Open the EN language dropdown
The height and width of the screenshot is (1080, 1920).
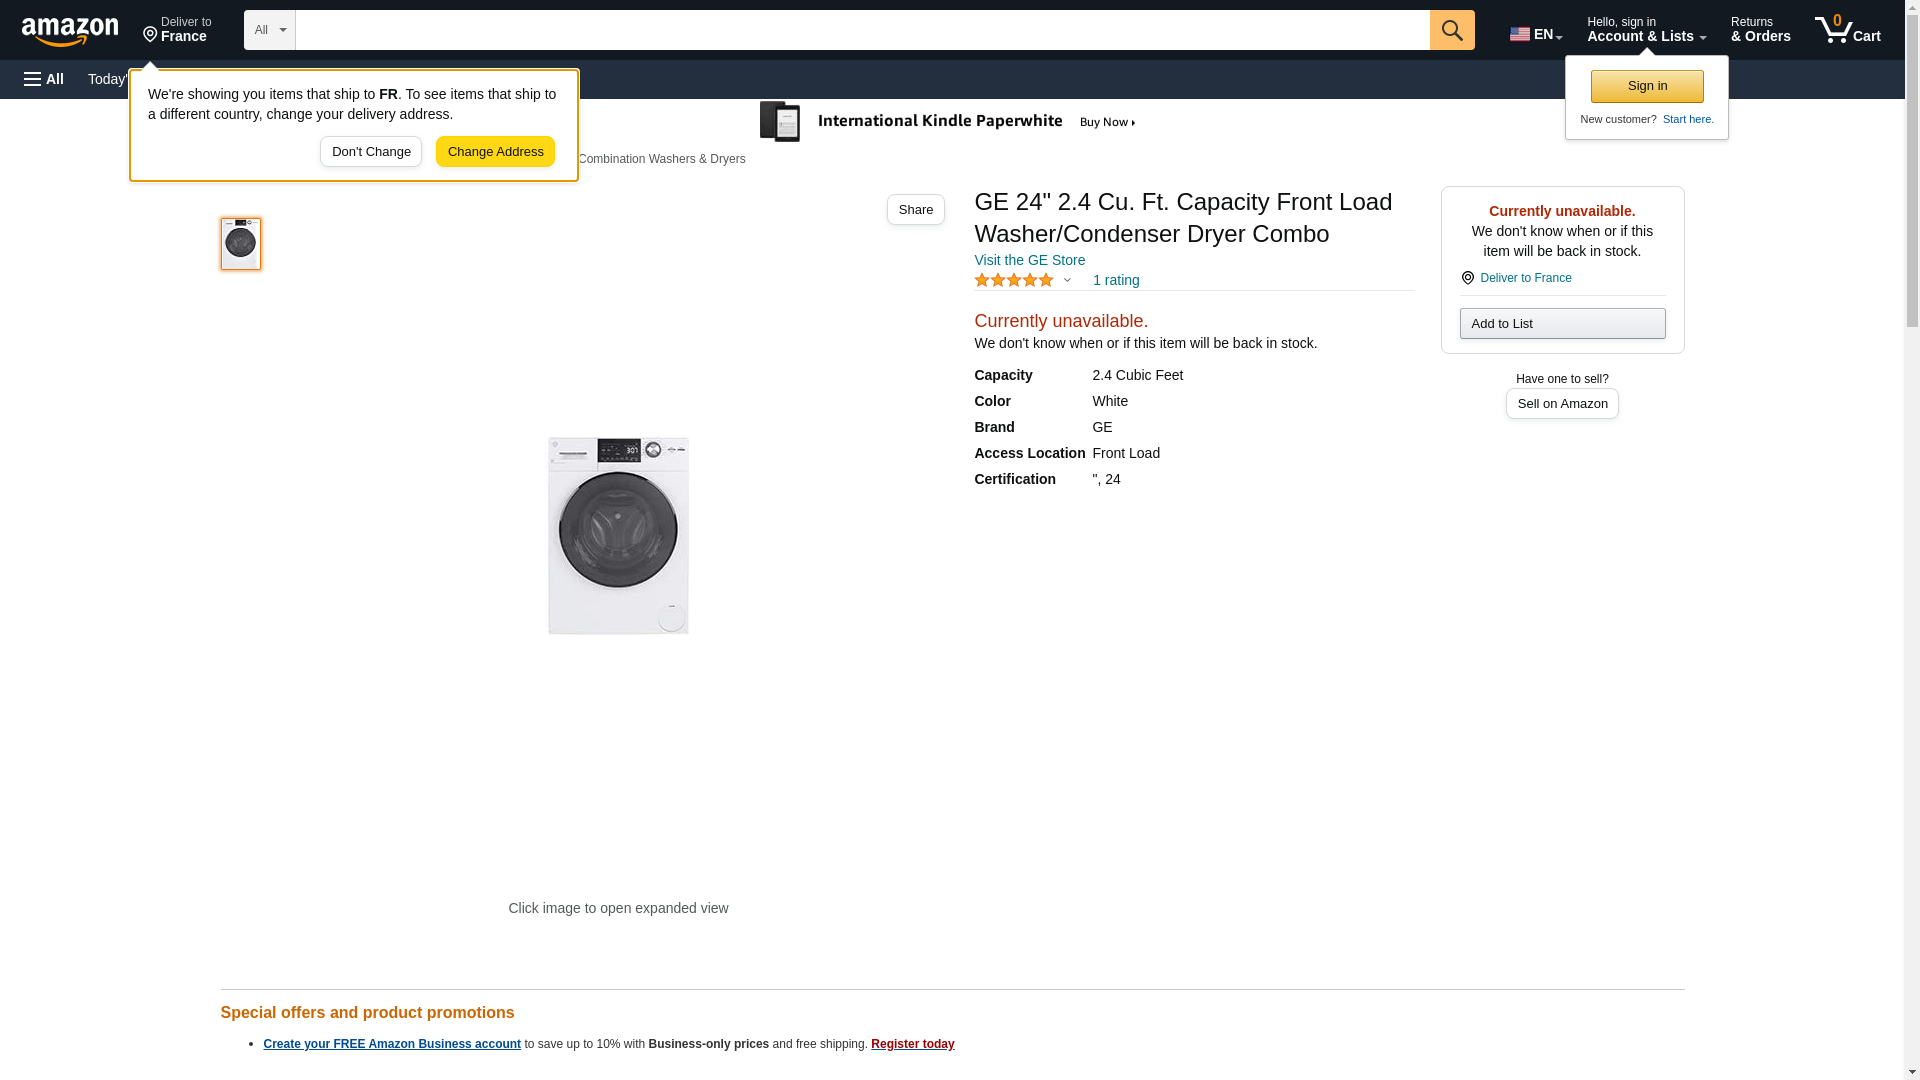pyautogui.click(x=1535, y=34)
